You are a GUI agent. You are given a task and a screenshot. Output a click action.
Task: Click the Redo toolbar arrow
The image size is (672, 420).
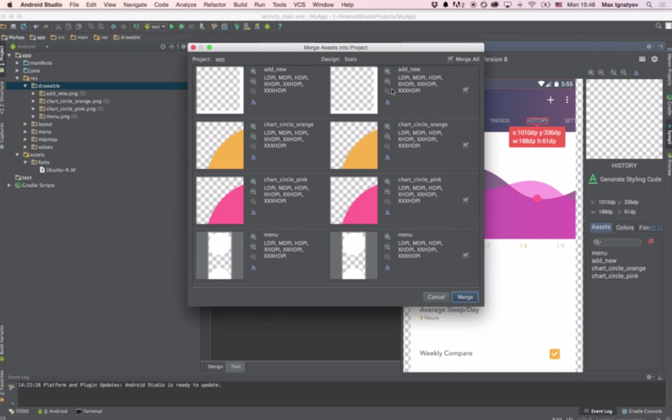(x=45, y=27)
